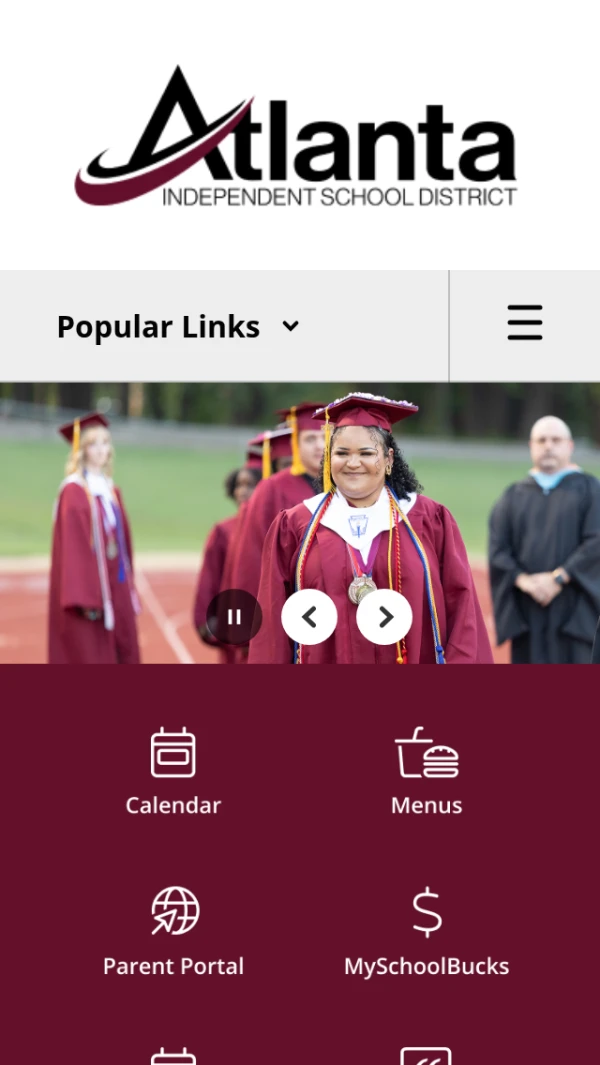
Task: Follow the Parent Portal text link
Action: coord(173,966)
